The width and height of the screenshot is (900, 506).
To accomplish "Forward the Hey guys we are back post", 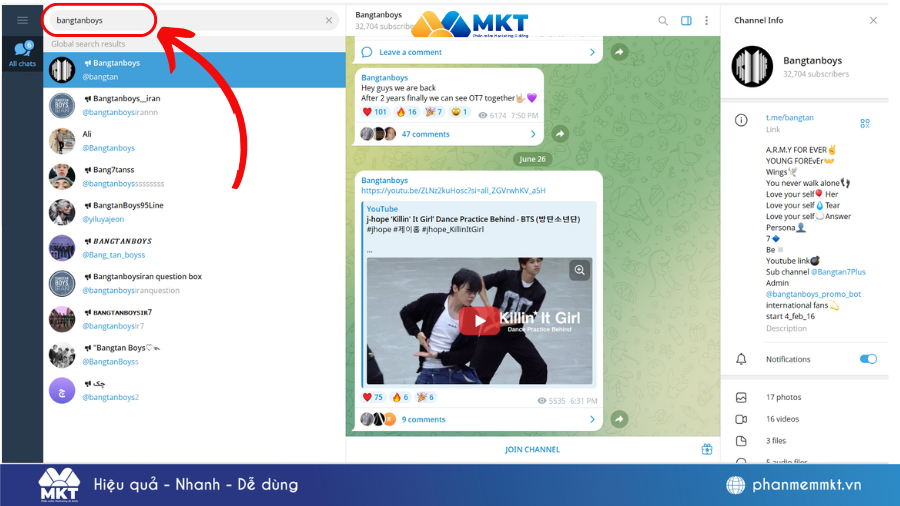I will click(560, 134).
